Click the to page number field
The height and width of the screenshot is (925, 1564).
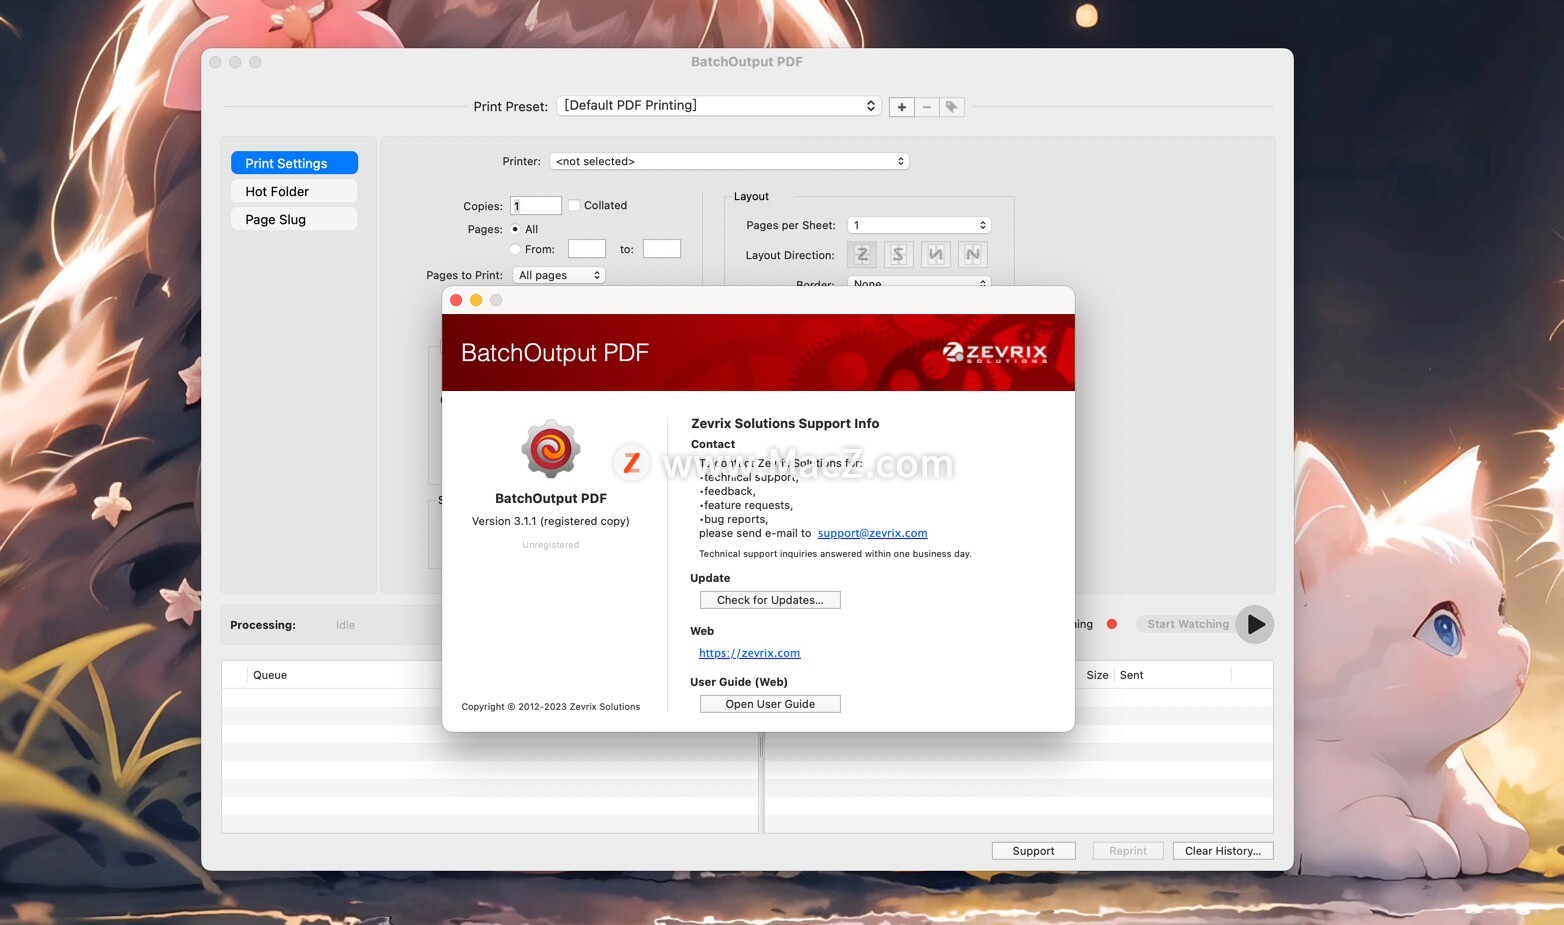point(662,249)
